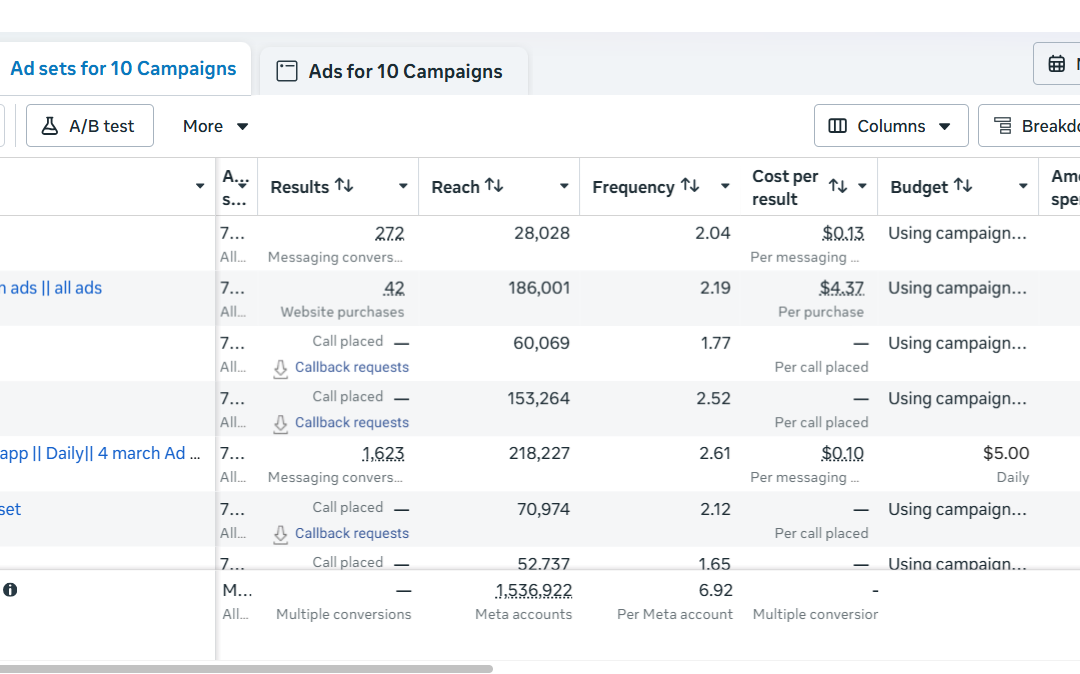Screen dimensions: 1080x674
Task: Expand the name column options arrow
Action: pos(200,186)
